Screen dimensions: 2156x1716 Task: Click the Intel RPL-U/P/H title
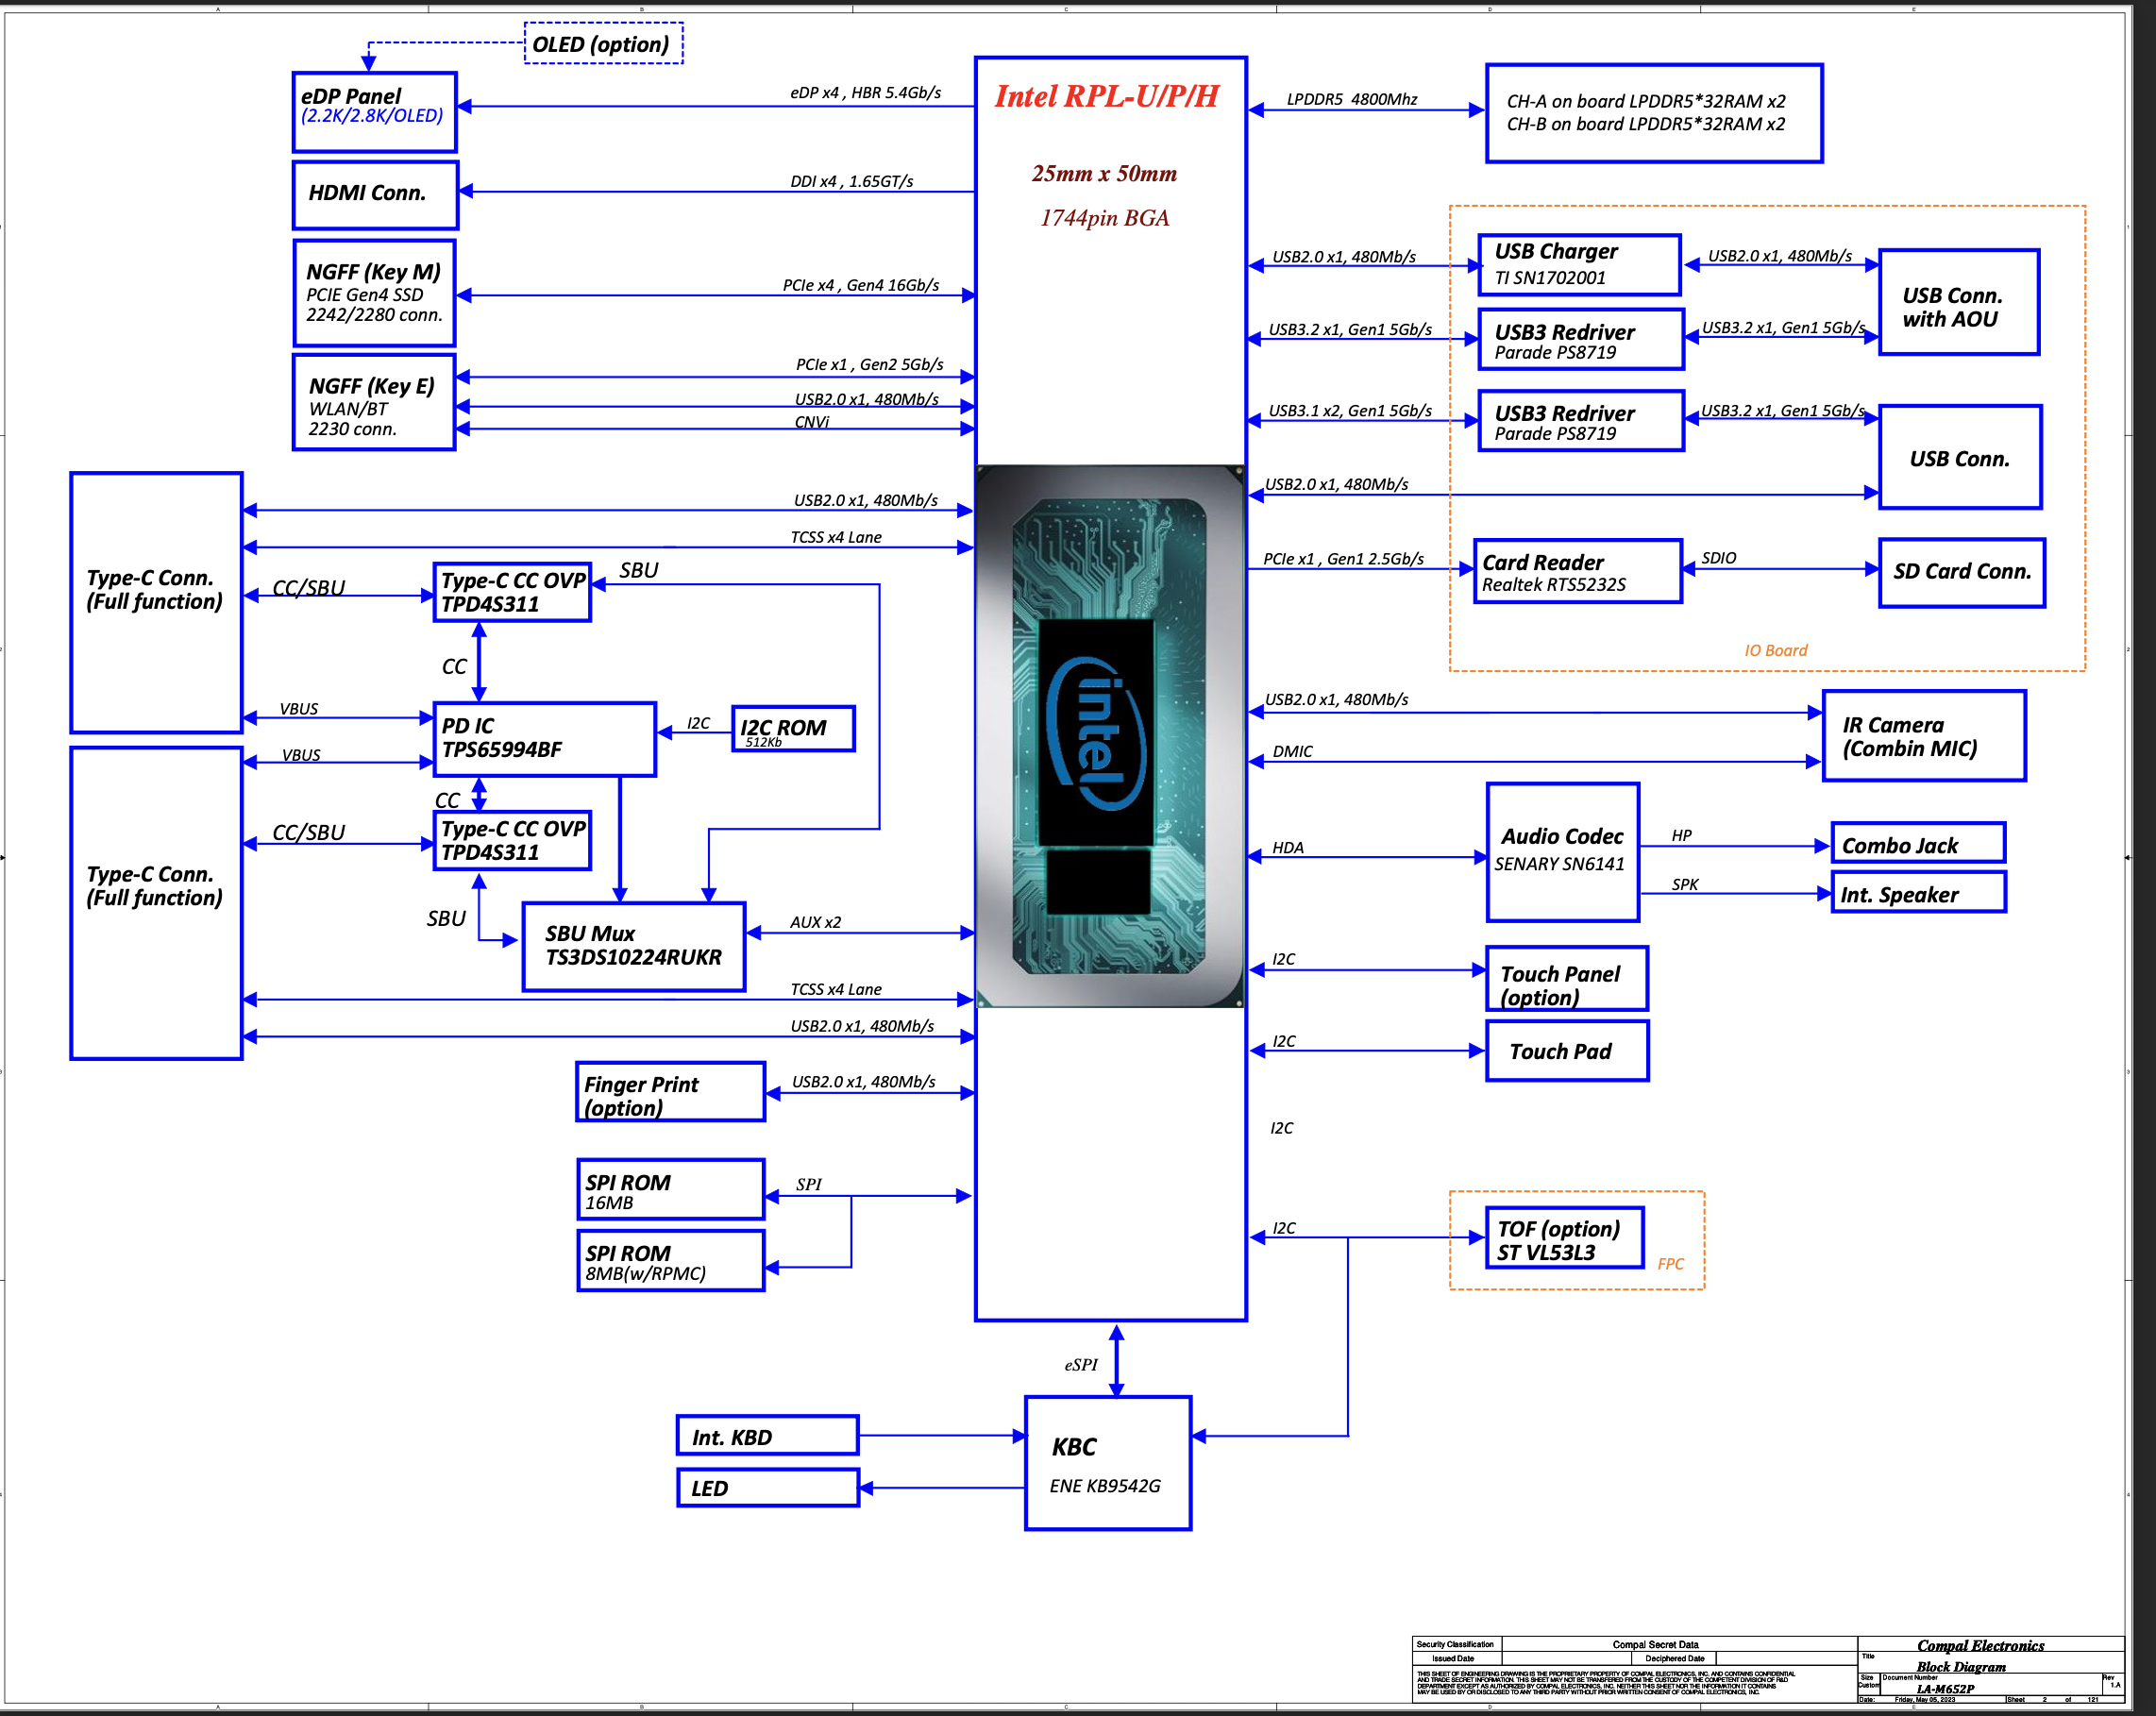1106,96
